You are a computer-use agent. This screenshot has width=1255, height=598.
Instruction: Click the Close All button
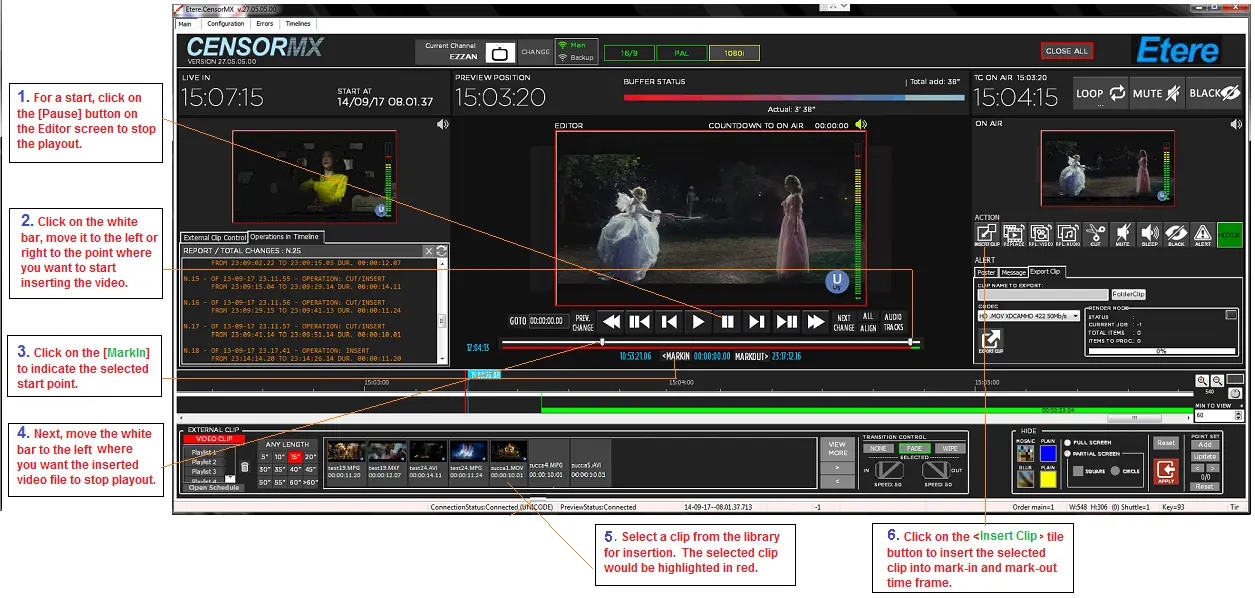pyautogui.click(x=1066, y=51)
